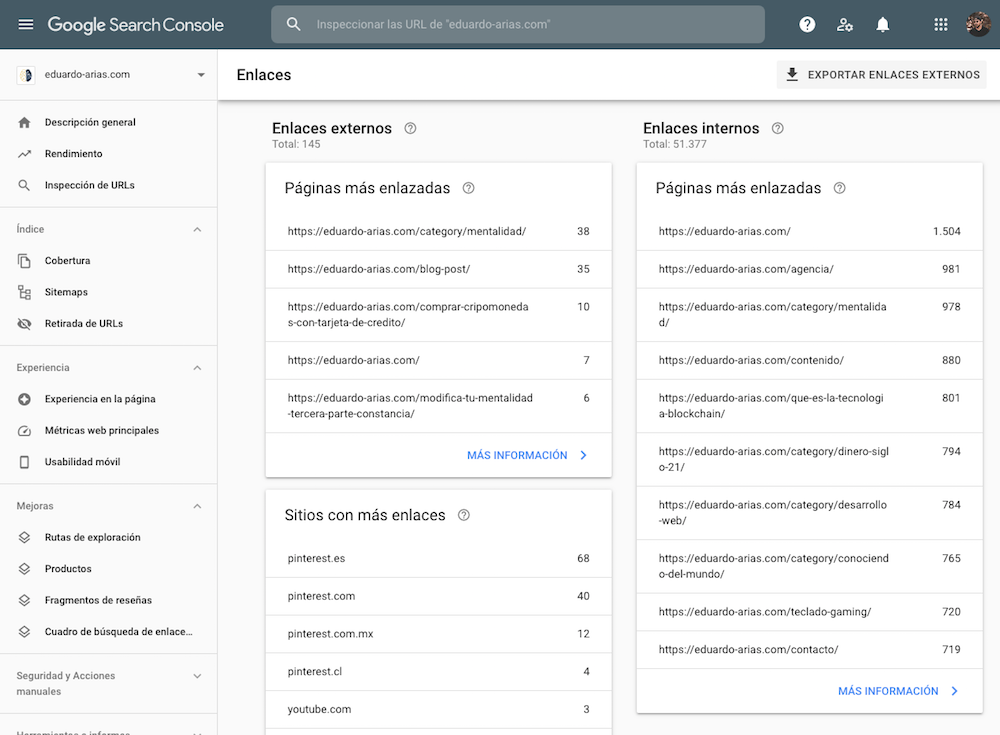Open pinterest.es linking site row

tap(439, 558)
